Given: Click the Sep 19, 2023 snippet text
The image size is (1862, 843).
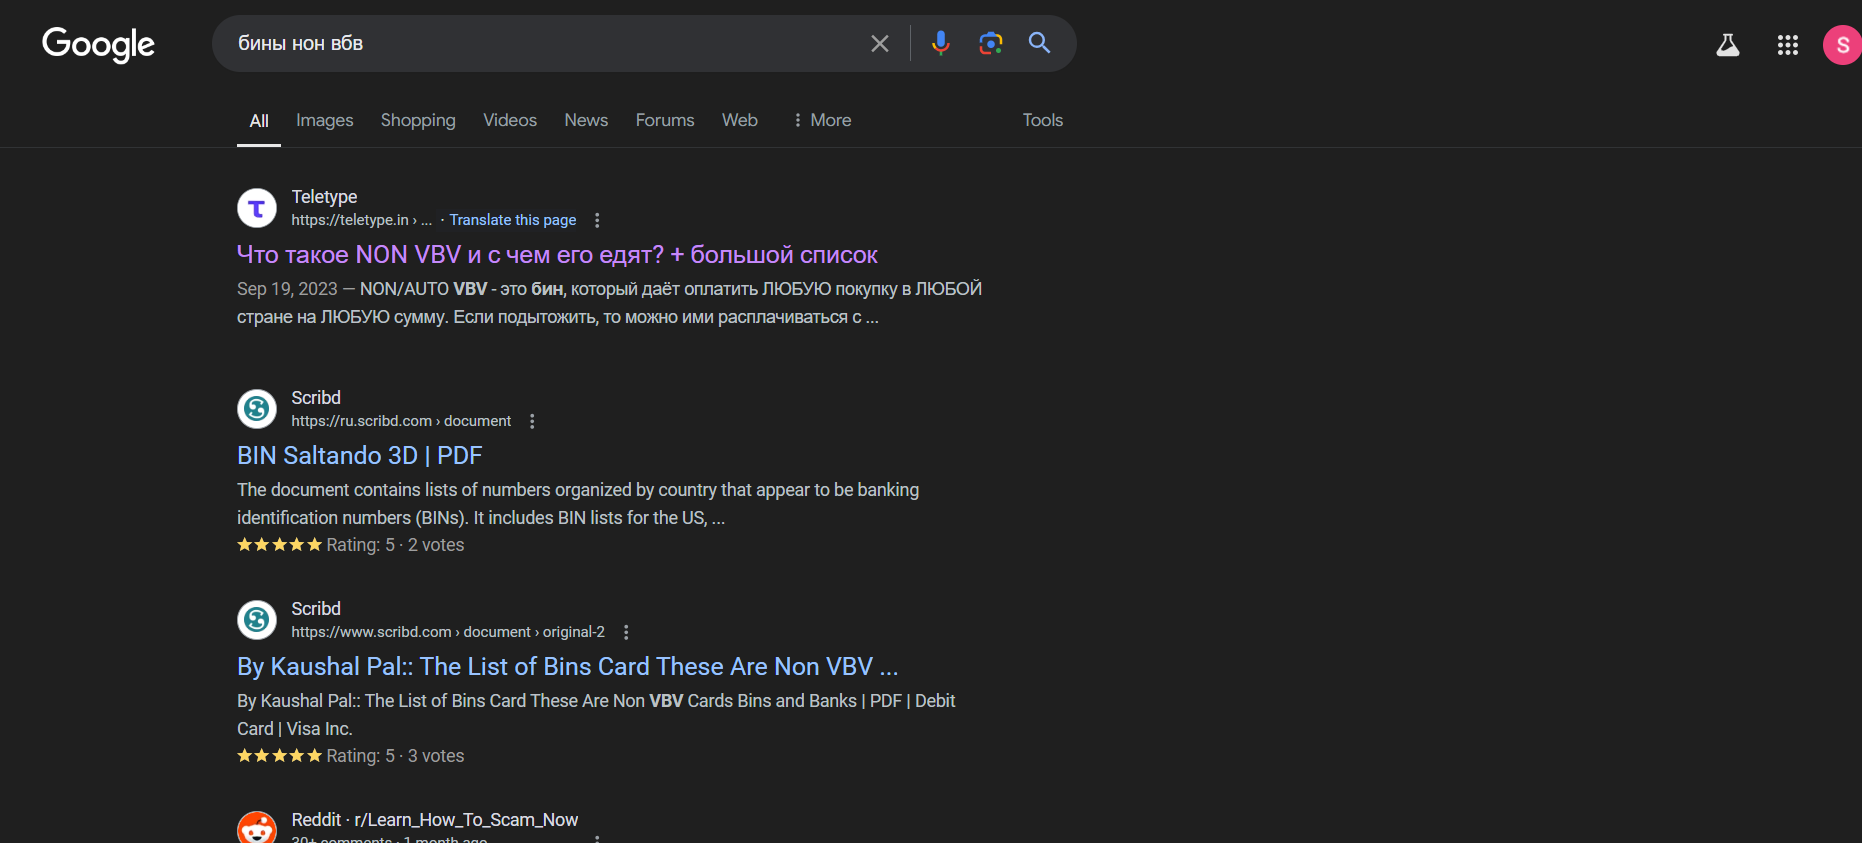Looking at the screenshot, I should (287, 289).
